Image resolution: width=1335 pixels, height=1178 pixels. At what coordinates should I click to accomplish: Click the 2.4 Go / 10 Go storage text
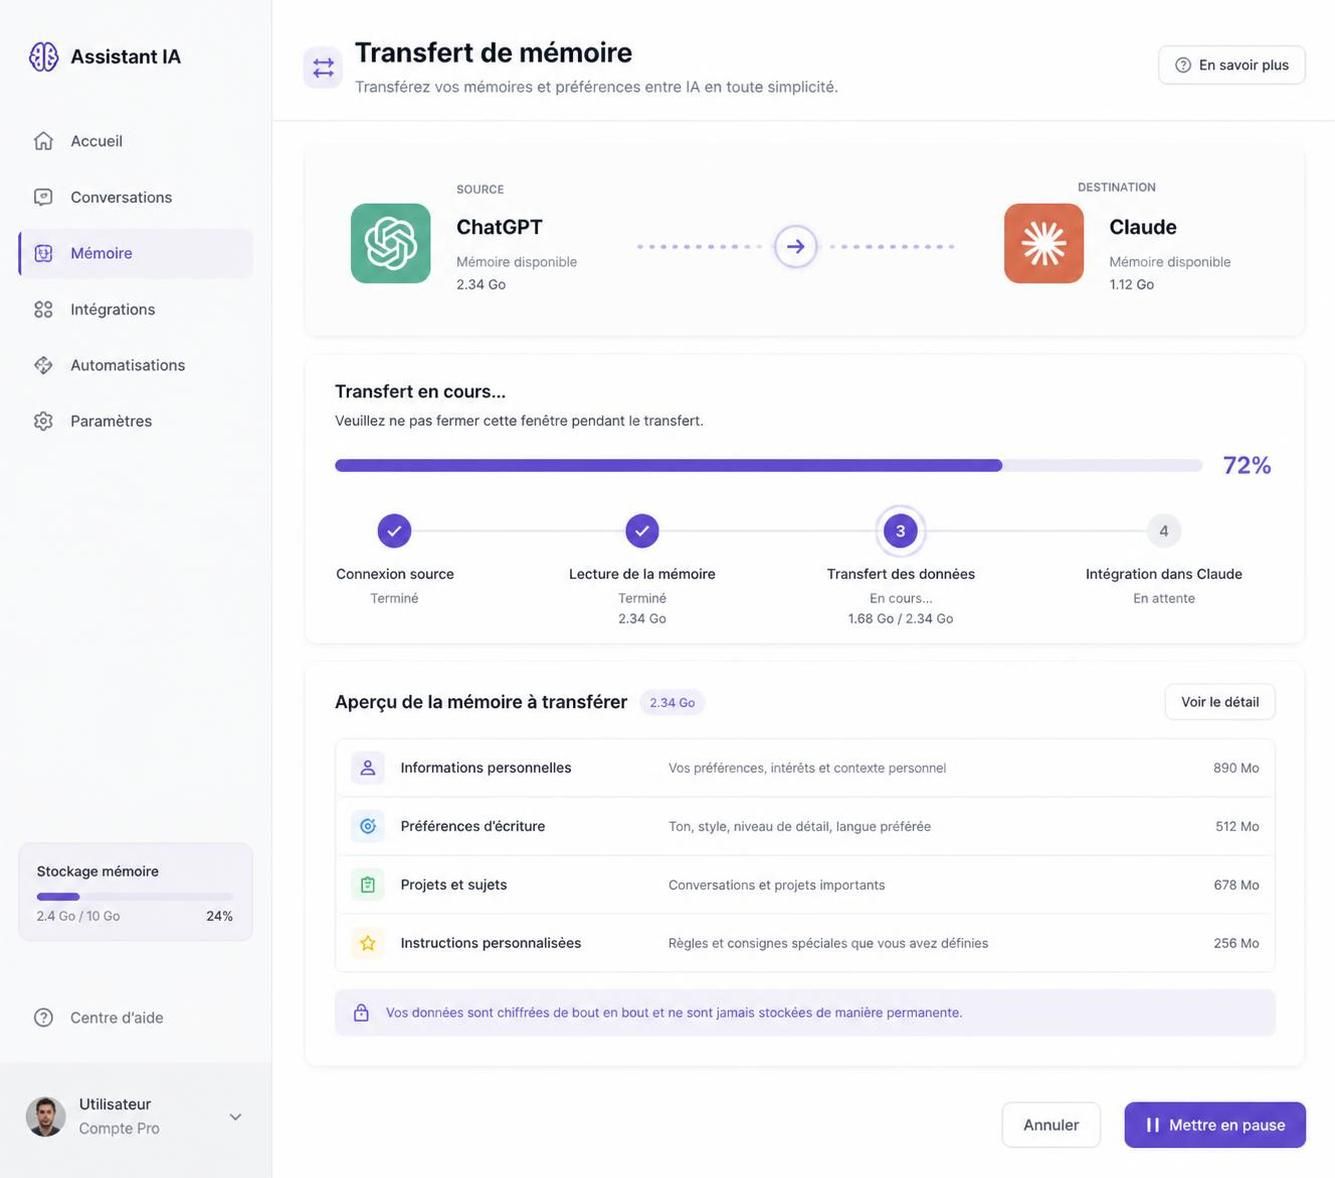click(78, 916)
